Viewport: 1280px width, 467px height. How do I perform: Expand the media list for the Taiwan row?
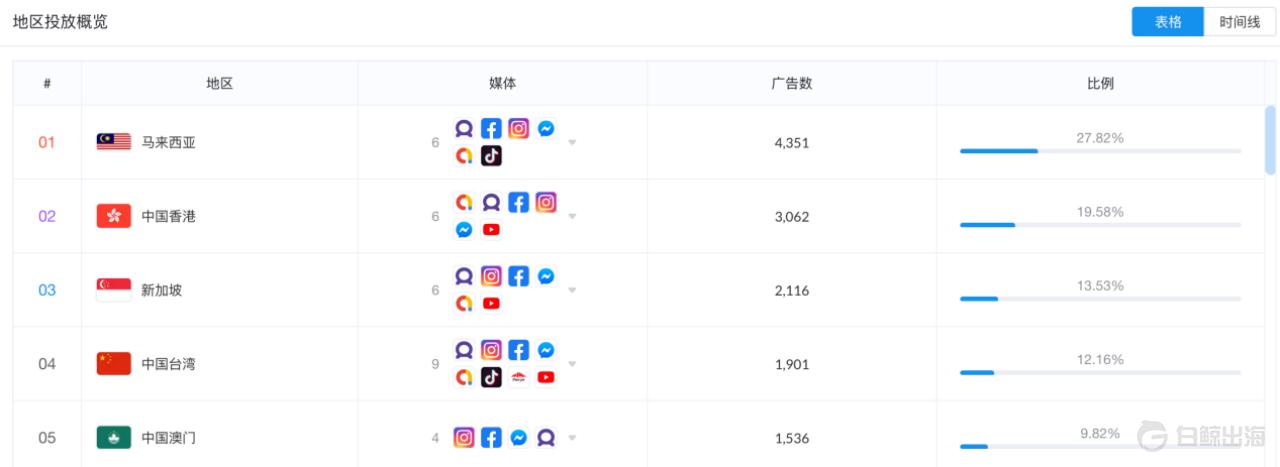(573, 364)
